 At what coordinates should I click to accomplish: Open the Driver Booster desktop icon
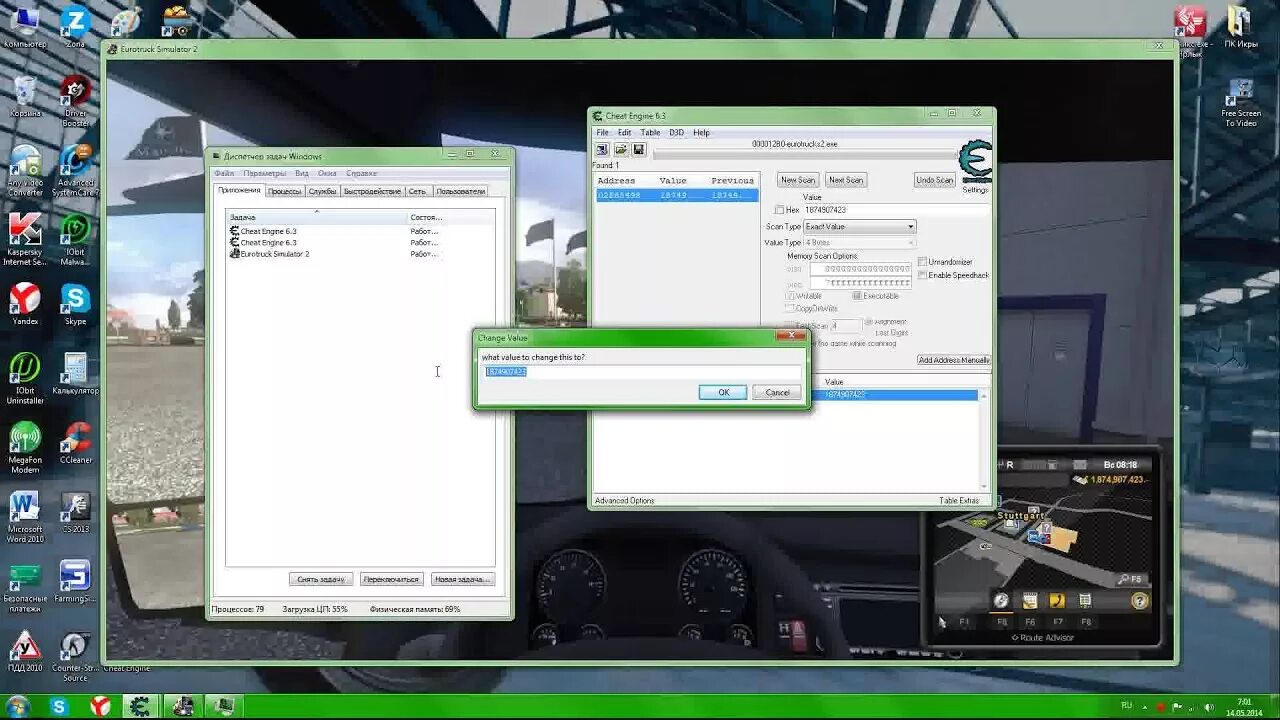pos(74,100)
